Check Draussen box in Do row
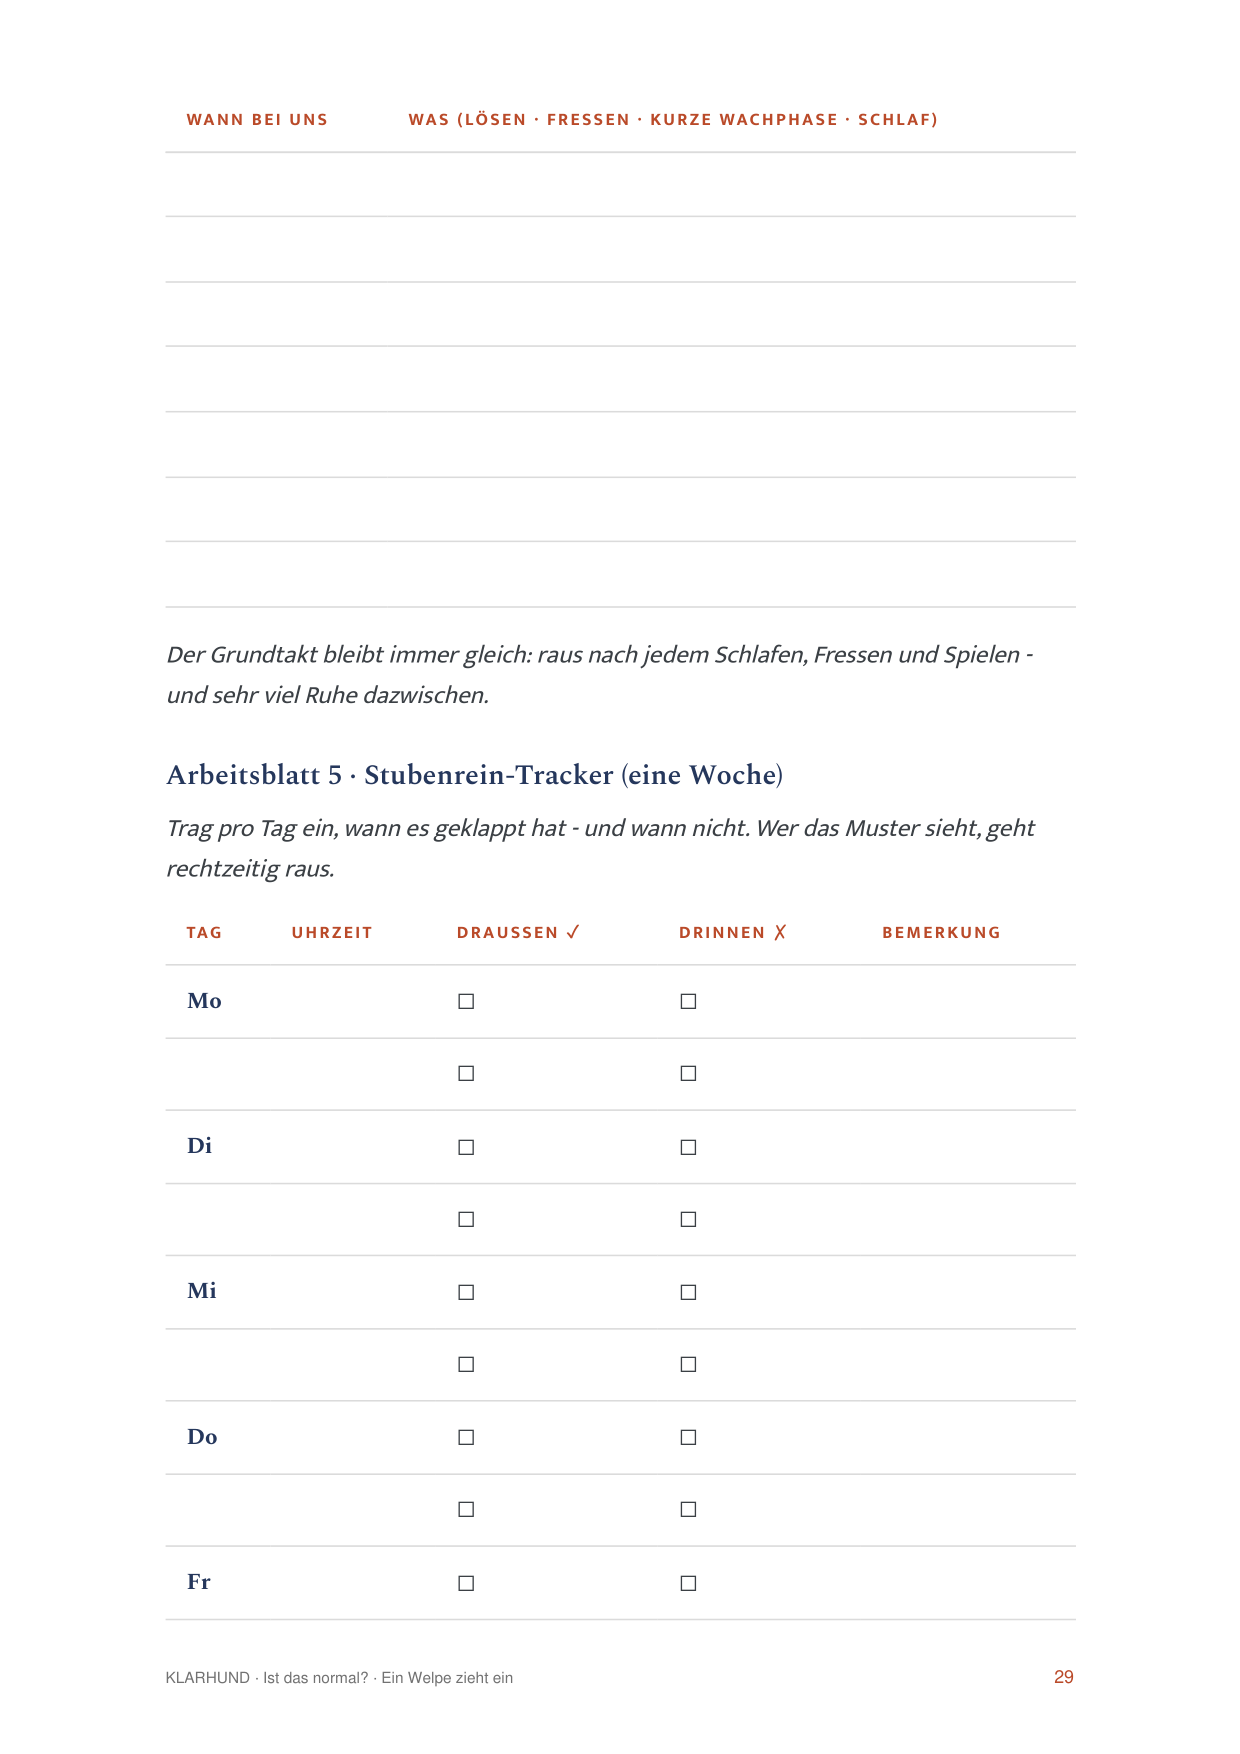This screenshot has width=1240, height=1754. click(x=466, y=1437)
